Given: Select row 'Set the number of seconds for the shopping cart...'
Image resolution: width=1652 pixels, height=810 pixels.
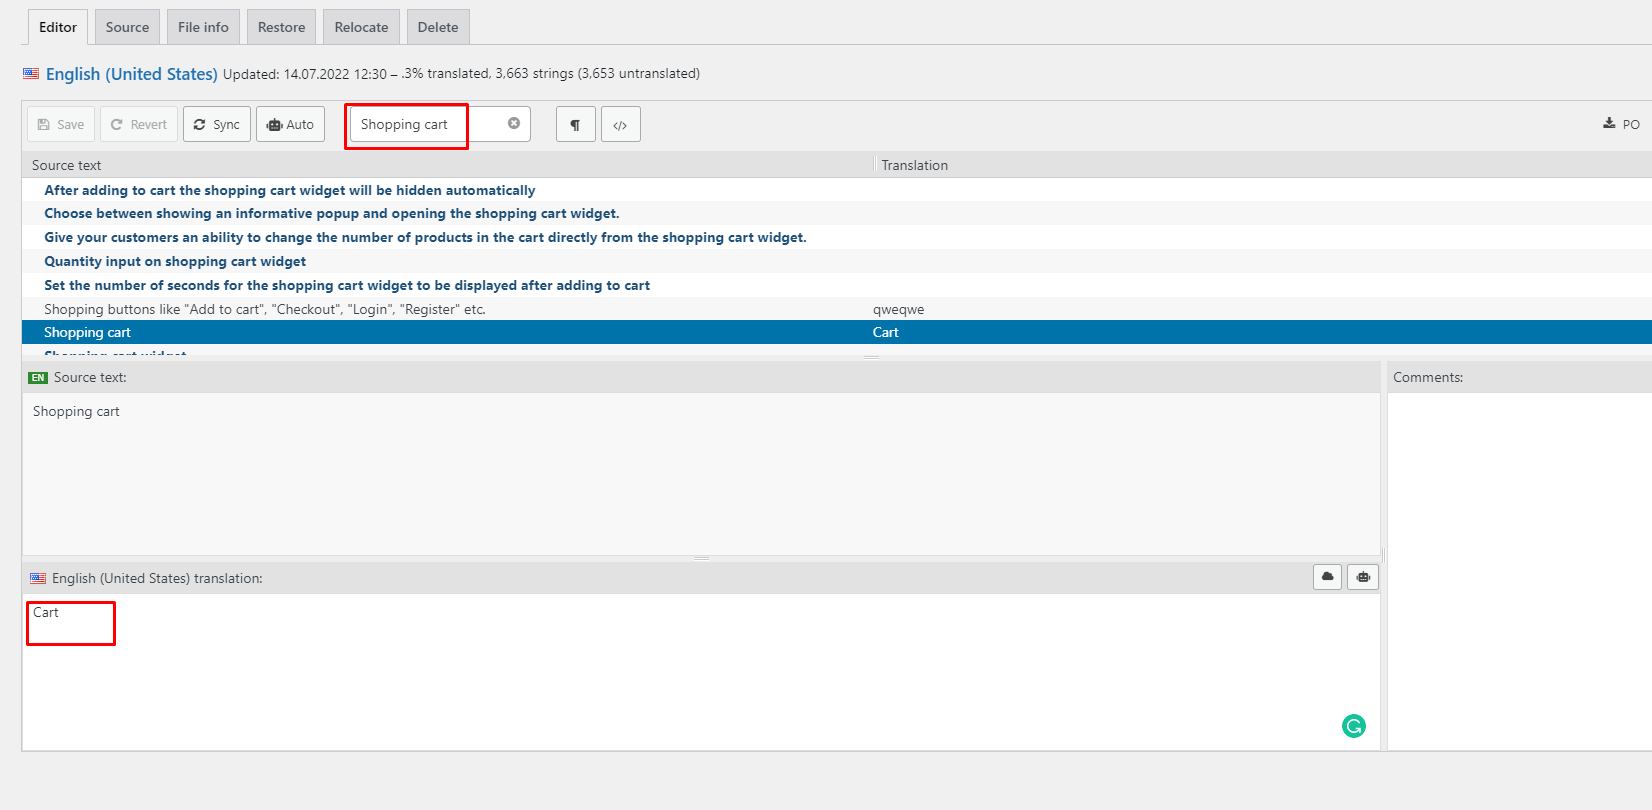Looking at the screenshot, I should 837,285.
